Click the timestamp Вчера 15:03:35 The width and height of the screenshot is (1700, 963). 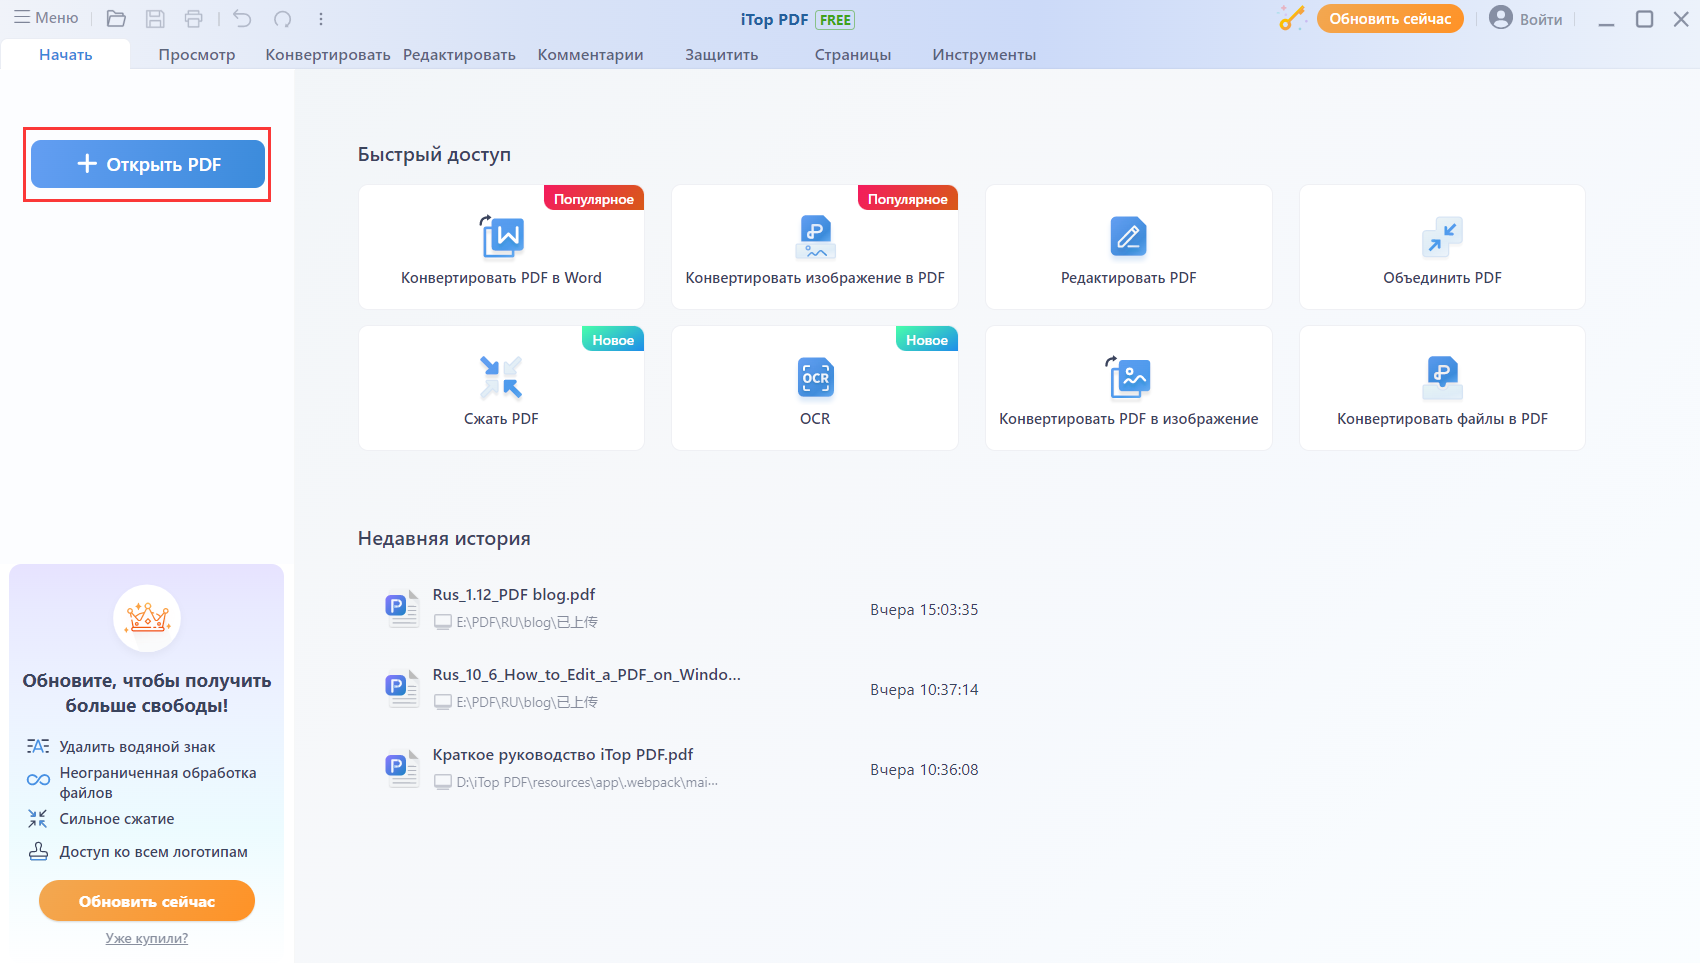pos(924,610)
